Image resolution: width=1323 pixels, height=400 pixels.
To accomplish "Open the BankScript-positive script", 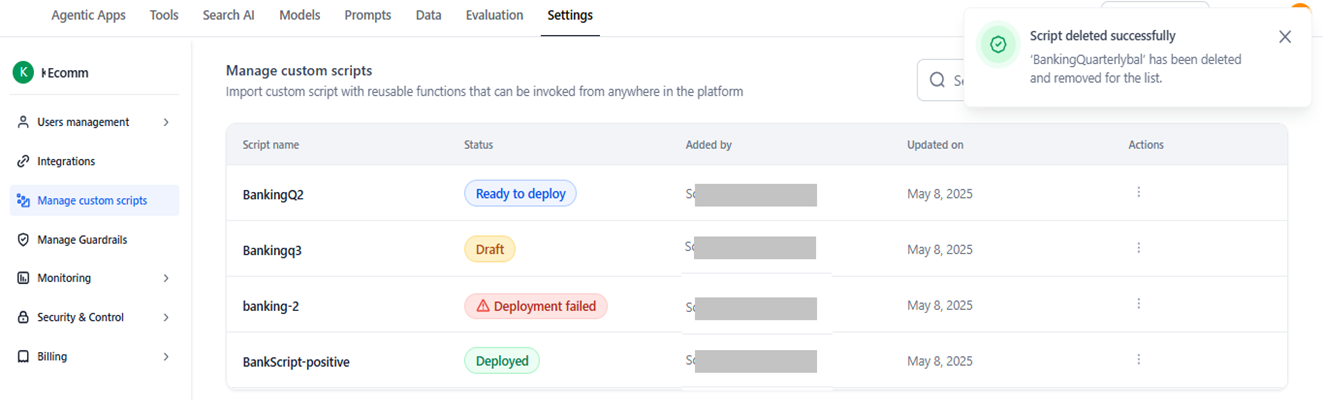I will (x=296, y=362).
